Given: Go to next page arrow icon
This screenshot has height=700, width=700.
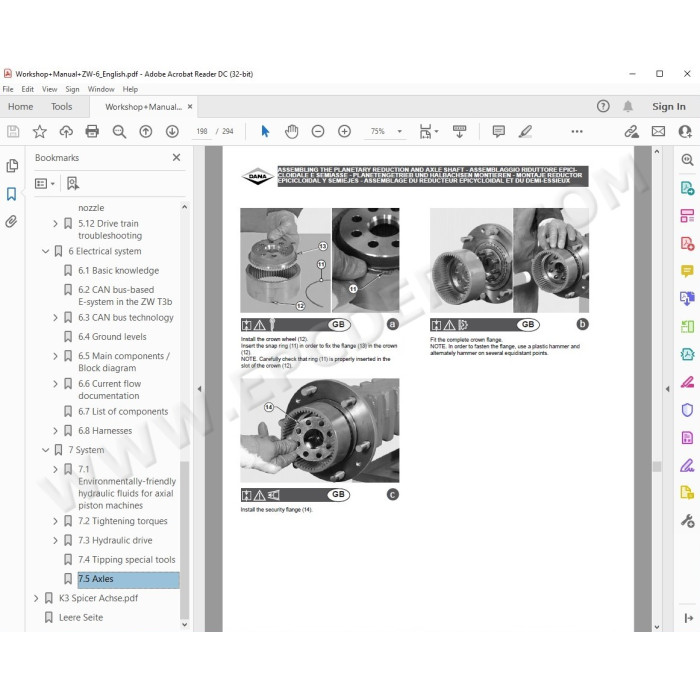Looking at the screenshot, I should [172, 131].
